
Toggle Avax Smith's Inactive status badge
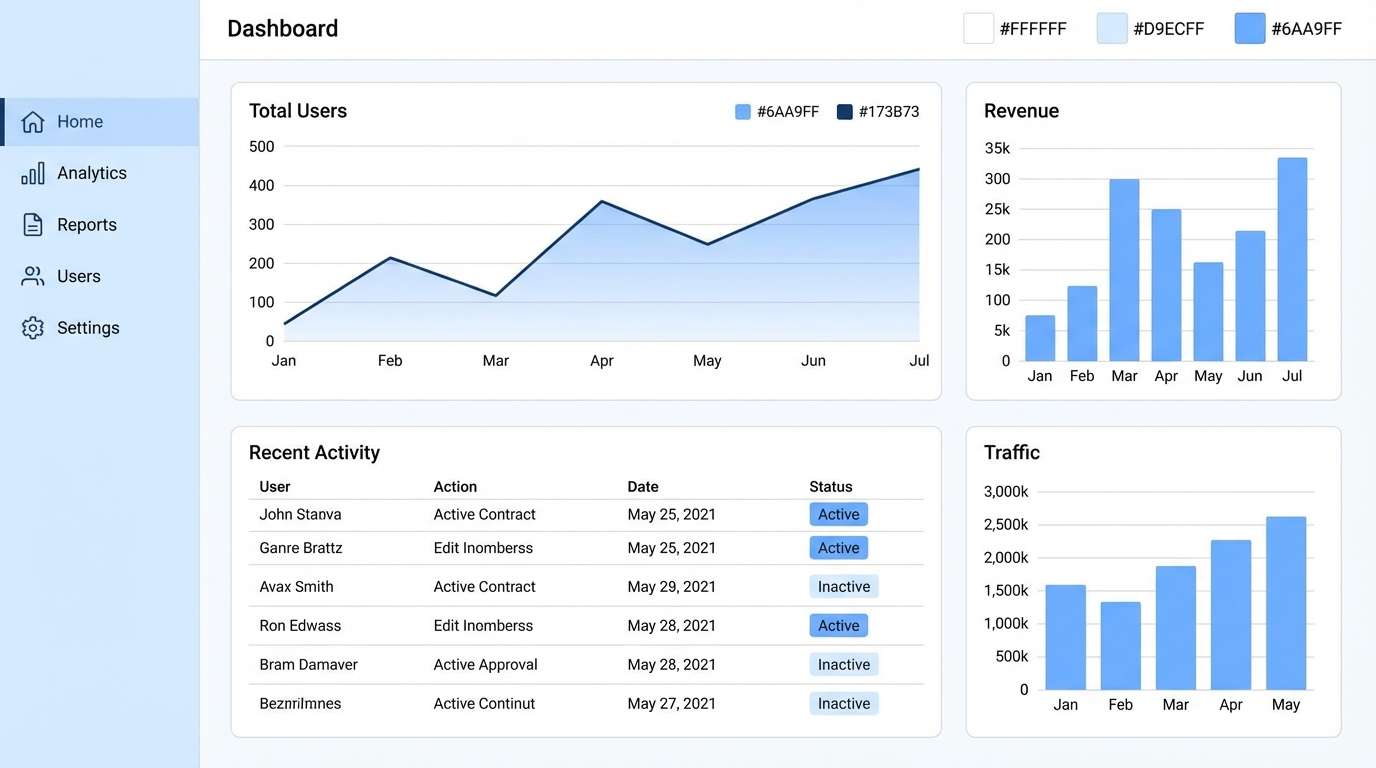pos(843,586)
